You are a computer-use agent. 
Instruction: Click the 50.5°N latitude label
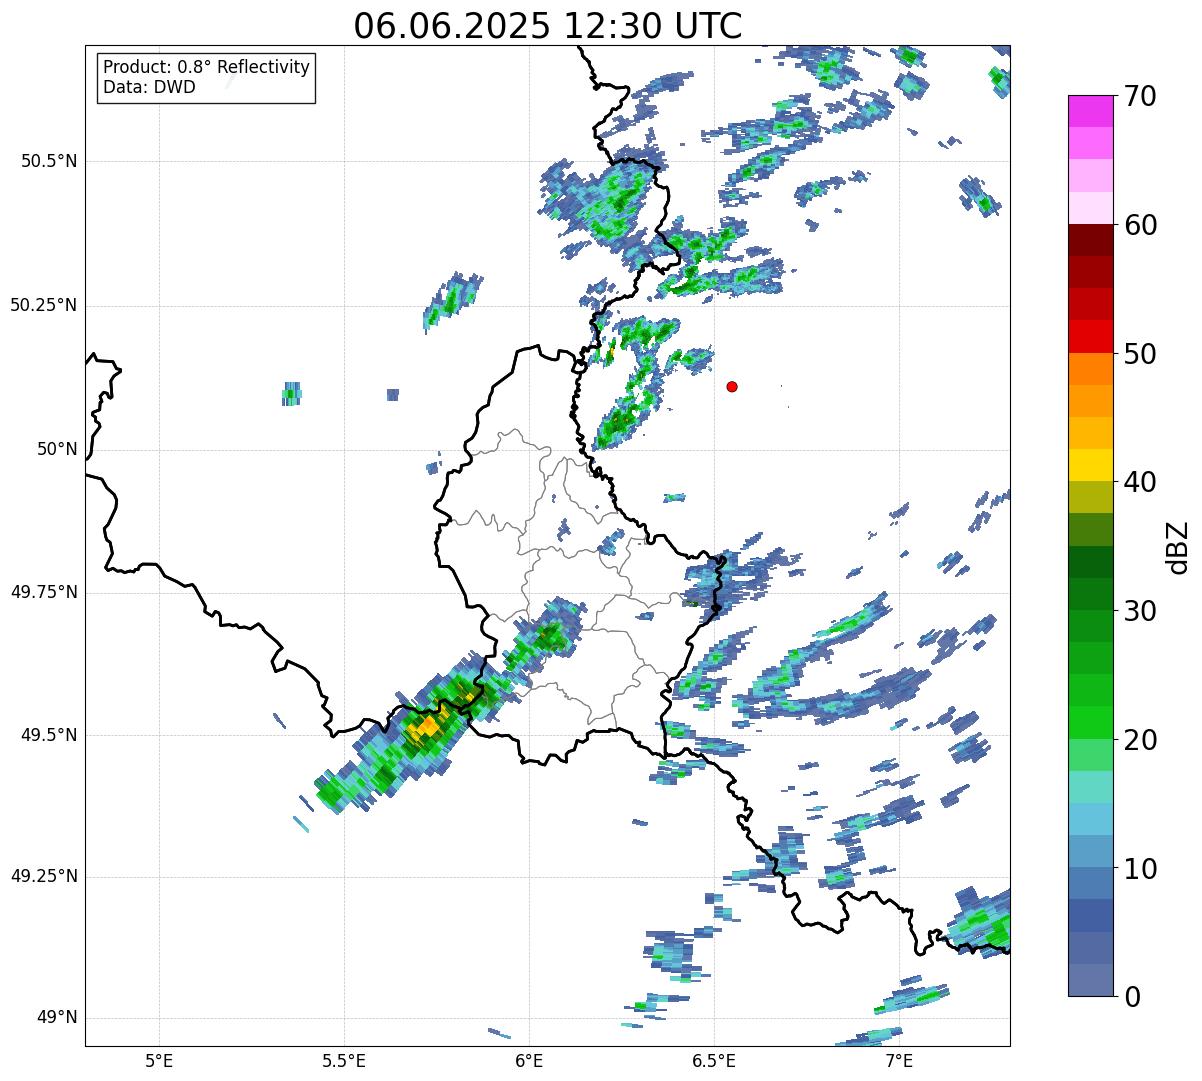click(x=49, y=161)
